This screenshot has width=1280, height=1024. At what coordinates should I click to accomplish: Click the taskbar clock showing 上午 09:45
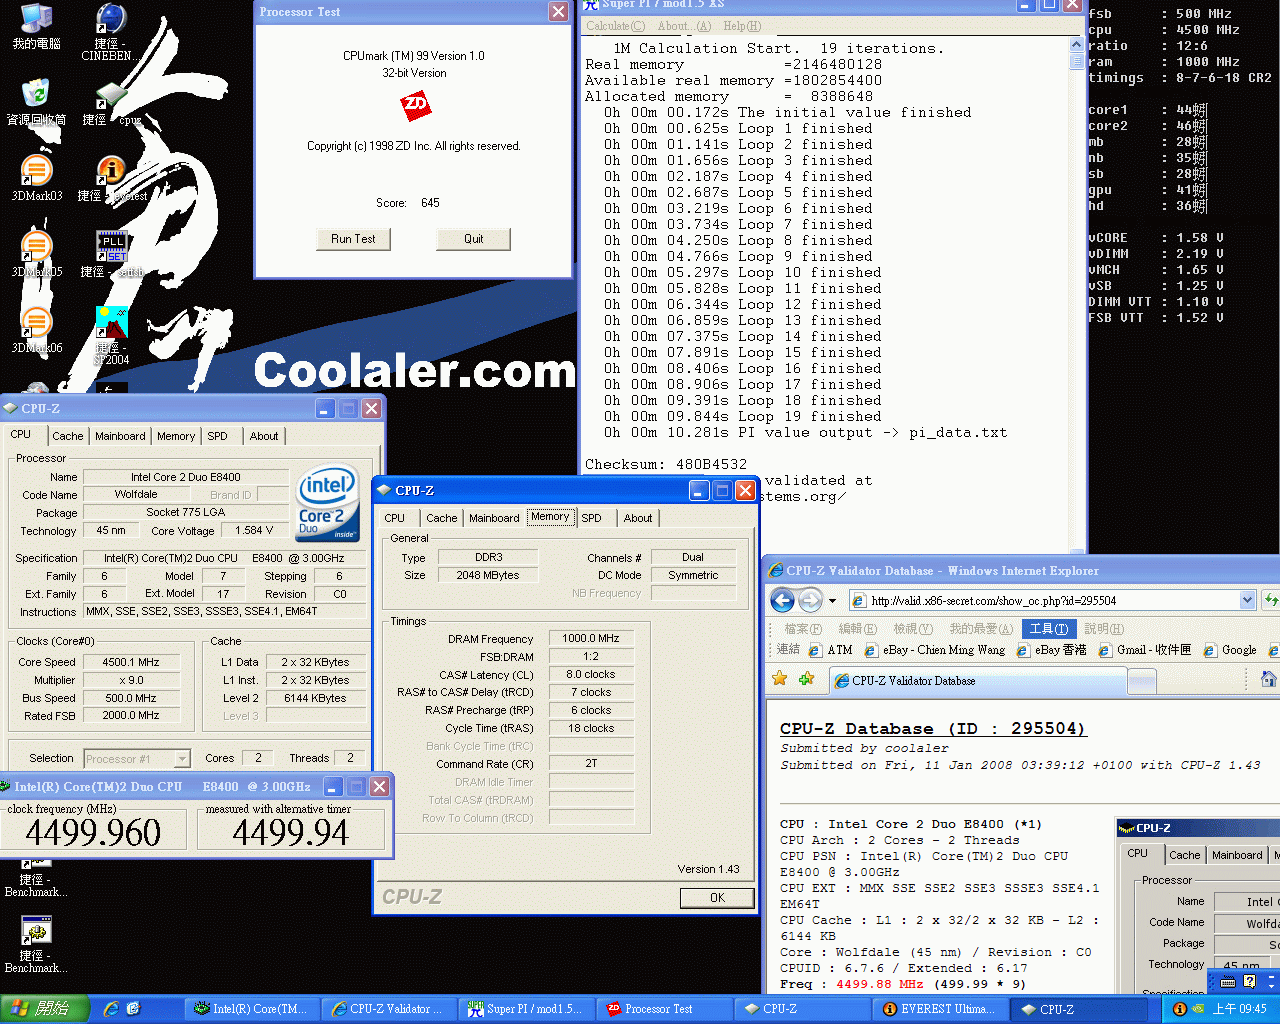pos(1240,1009)
